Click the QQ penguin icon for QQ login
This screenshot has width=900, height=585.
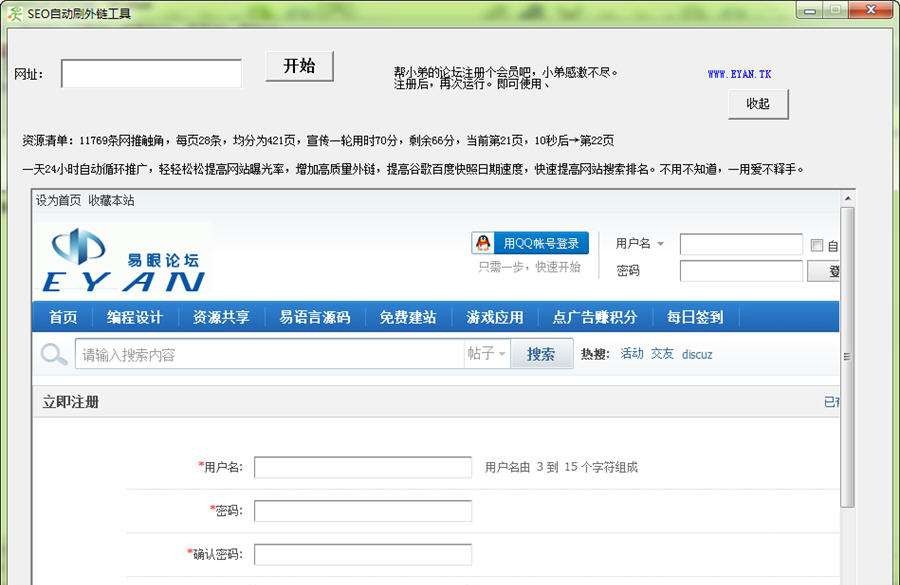click(x=481, y=242)
